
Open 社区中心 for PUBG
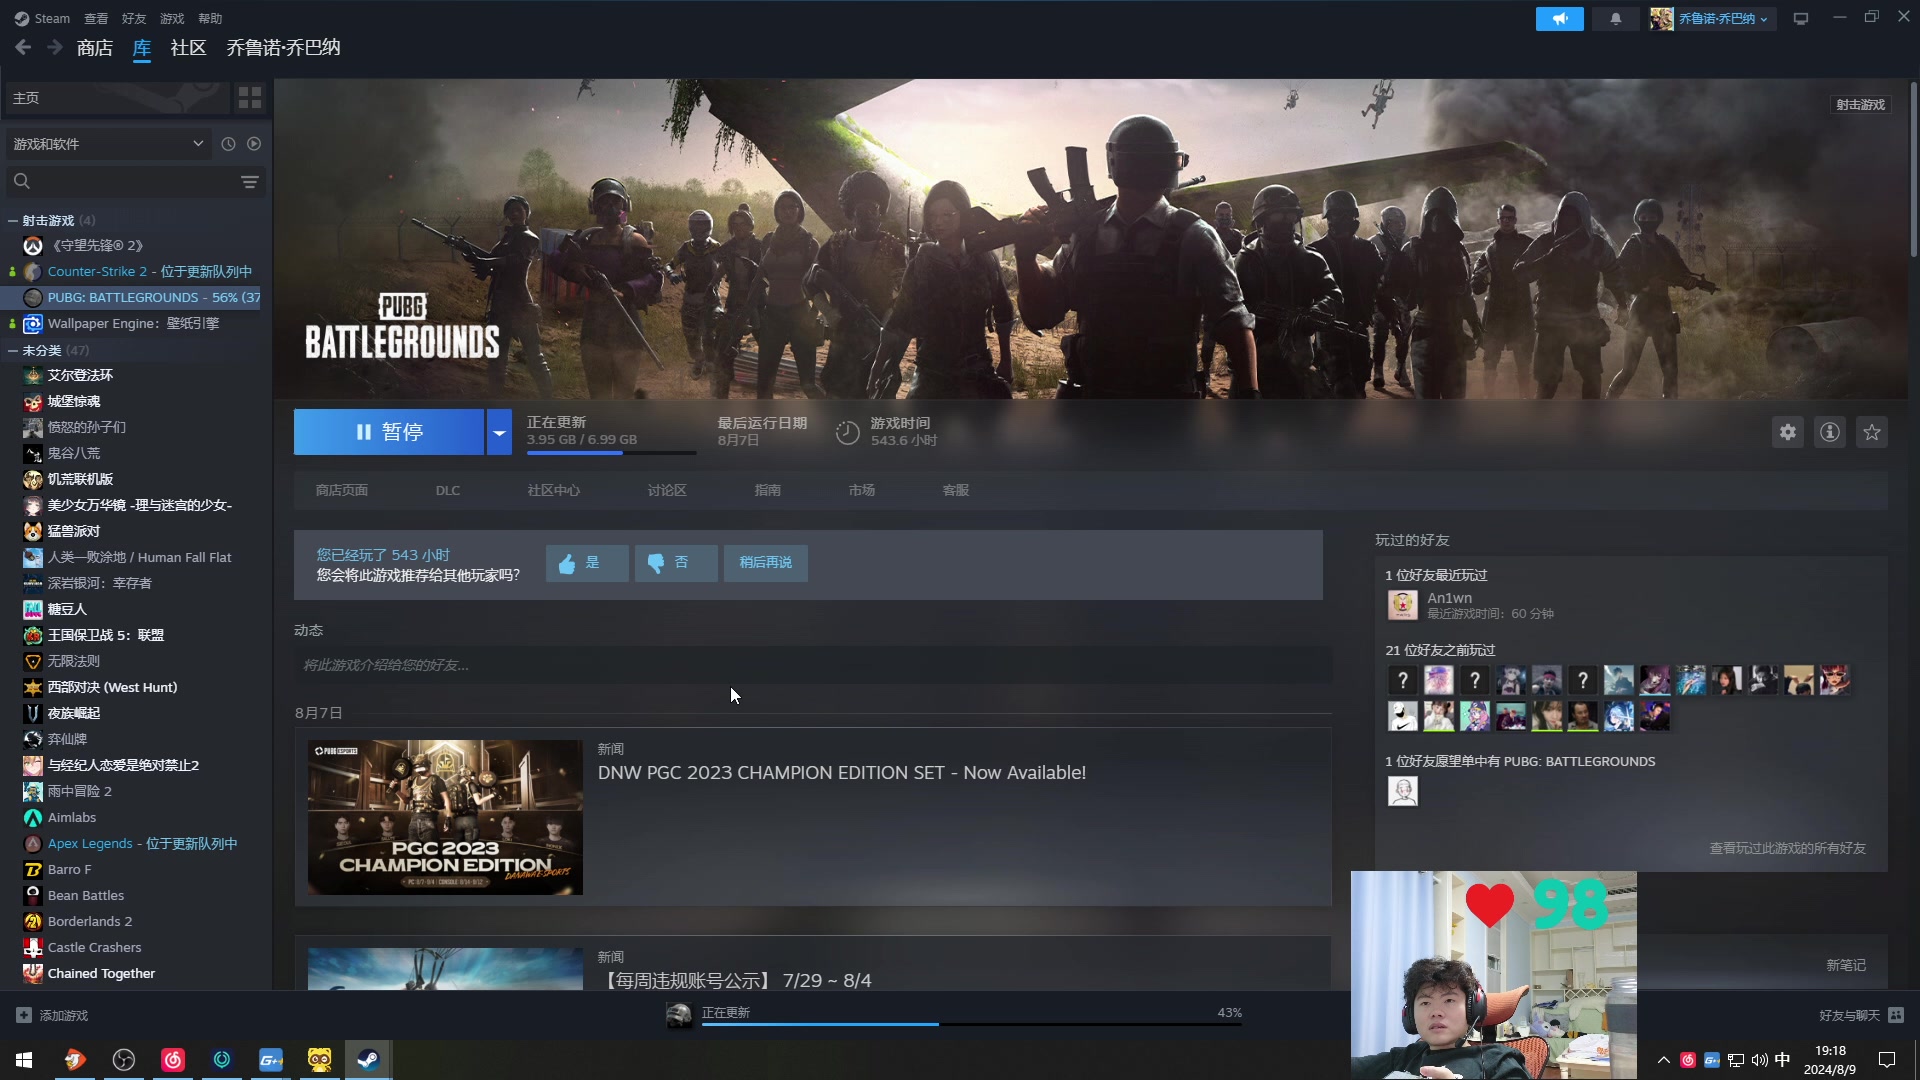pyautogui.click(x=553, y=490)
